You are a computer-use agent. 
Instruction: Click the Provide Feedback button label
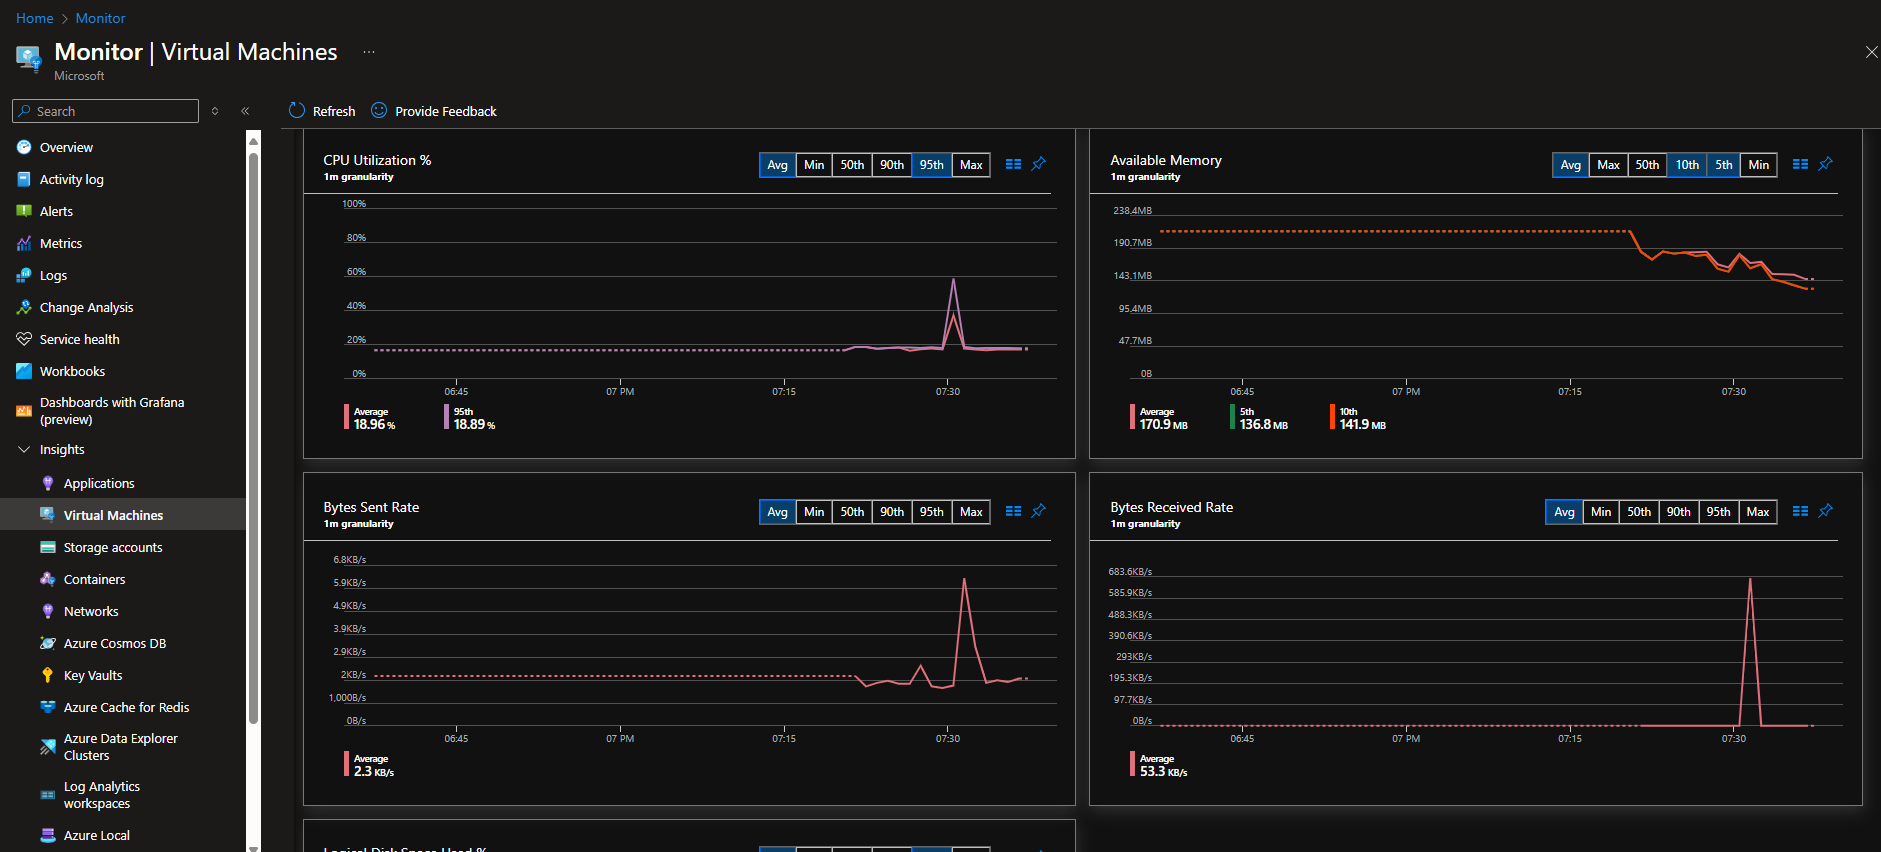[446, 111]
